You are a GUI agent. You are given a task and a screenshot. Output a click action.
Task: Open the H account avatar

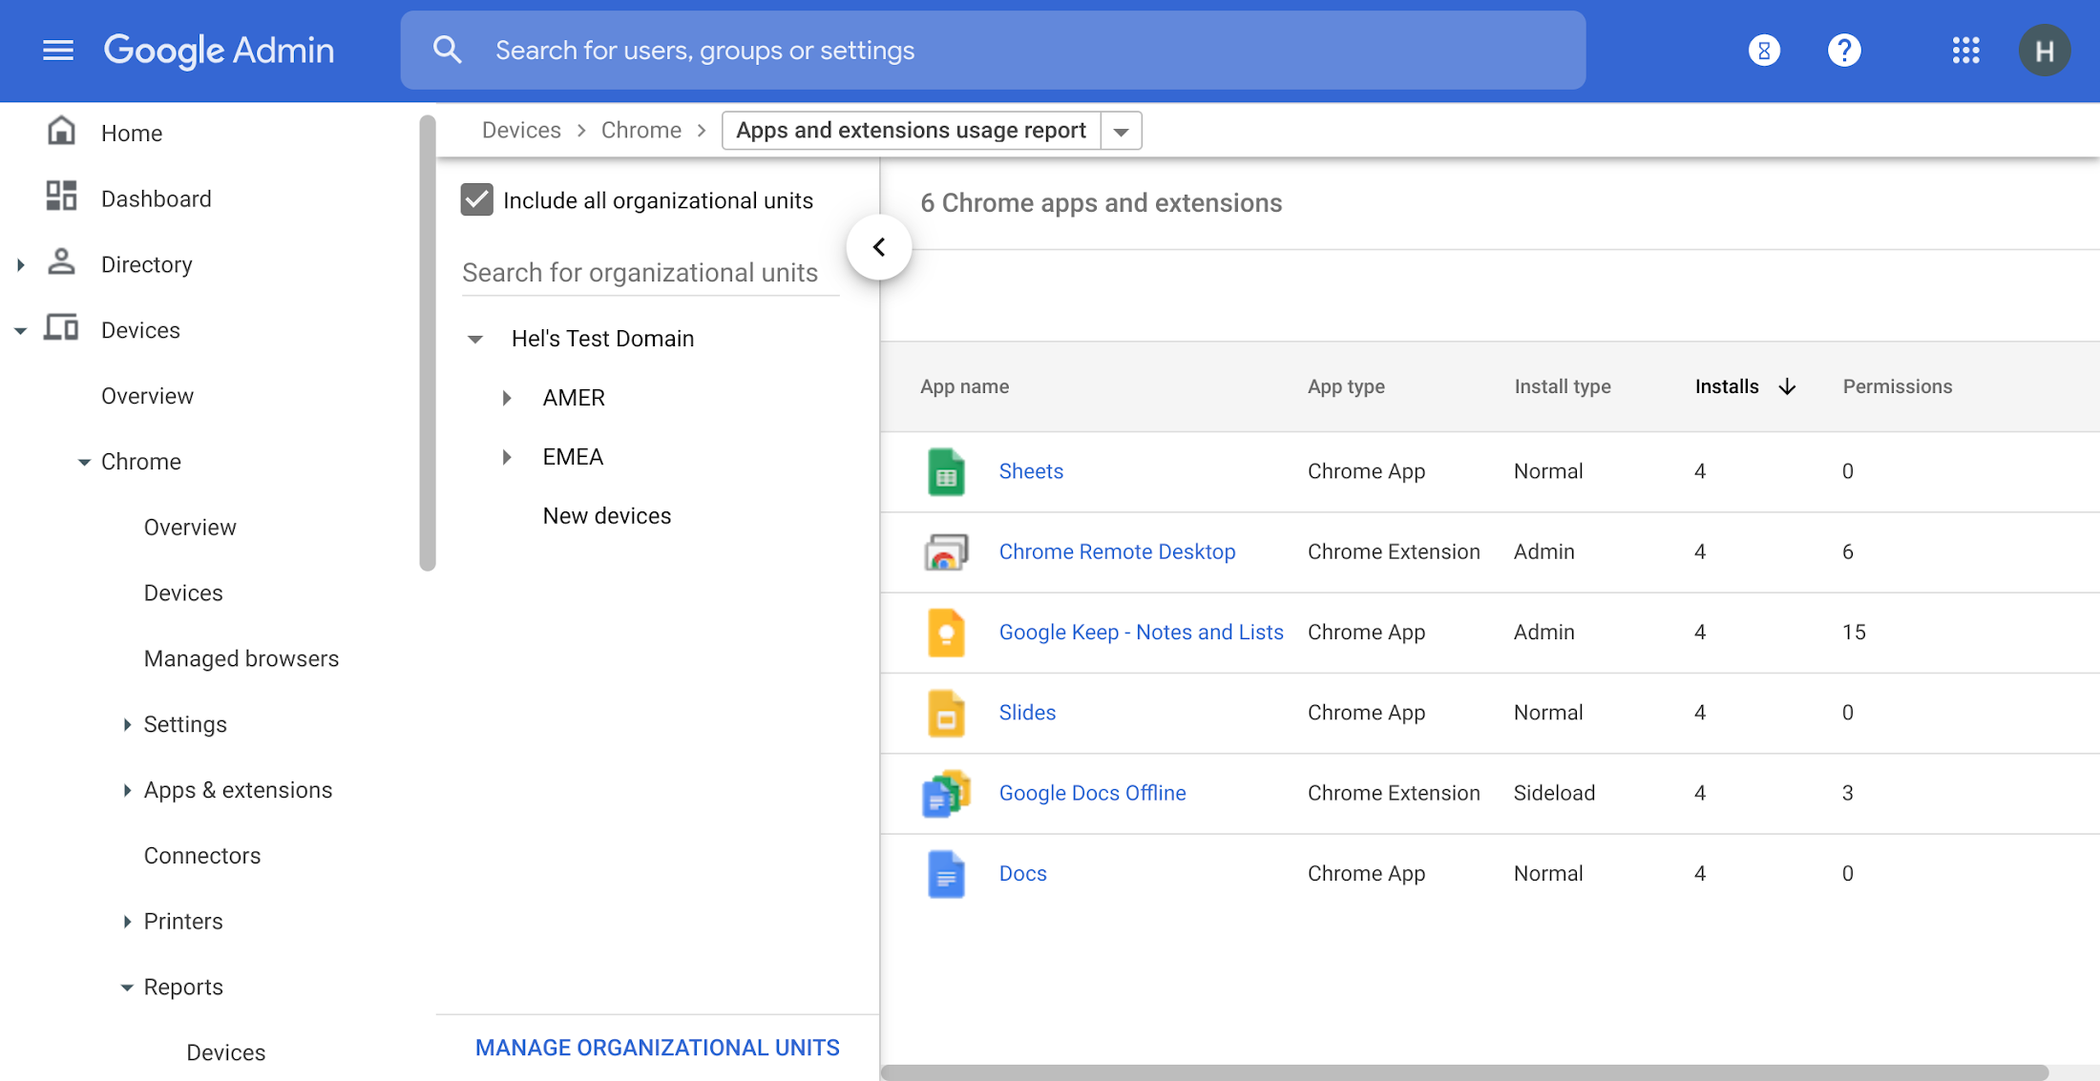(2044, 50)
